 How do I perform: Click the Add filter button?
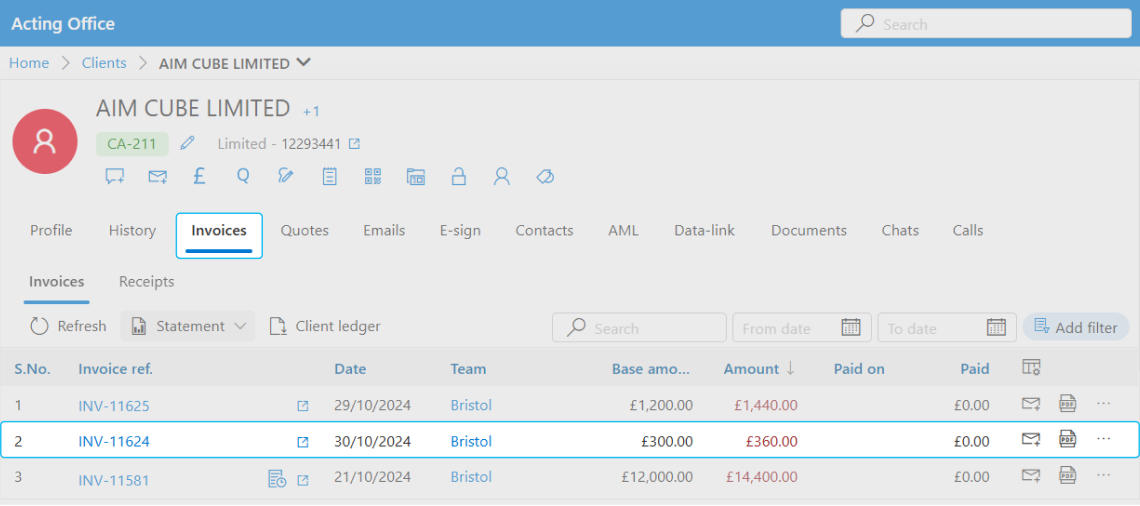tap(1075, 327)
